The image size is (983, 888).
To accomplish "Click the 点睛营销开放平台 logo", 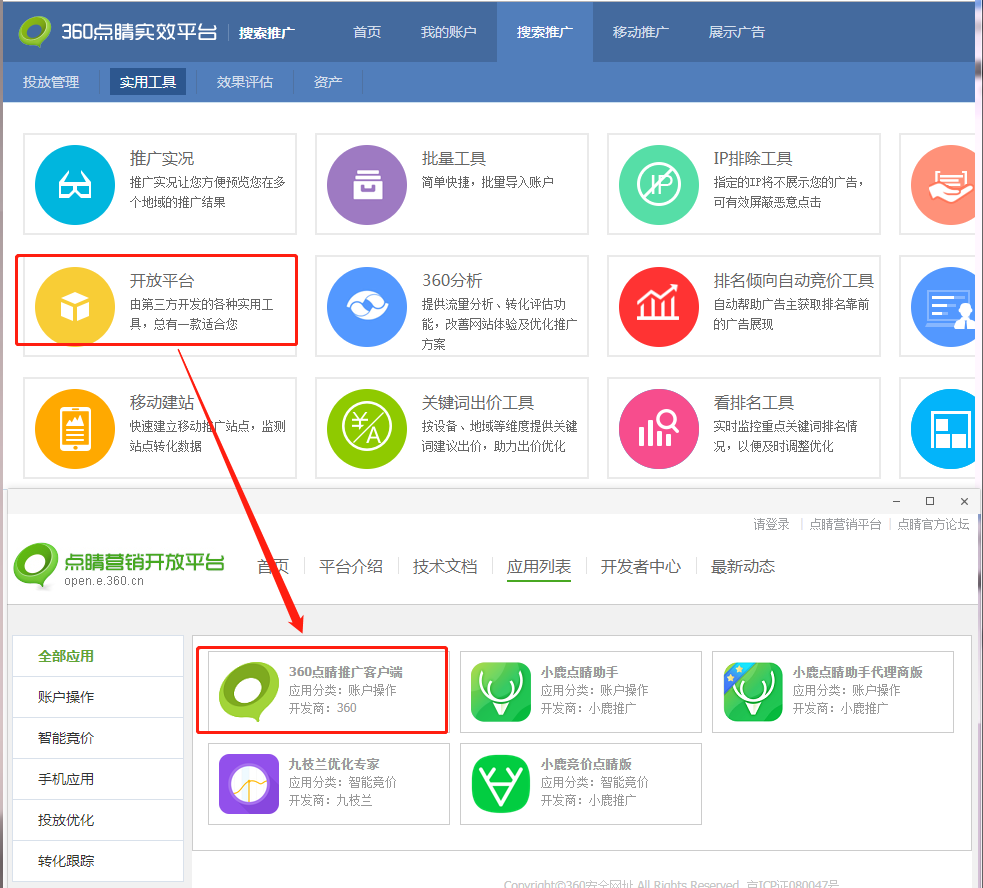I will coord(119,566).
